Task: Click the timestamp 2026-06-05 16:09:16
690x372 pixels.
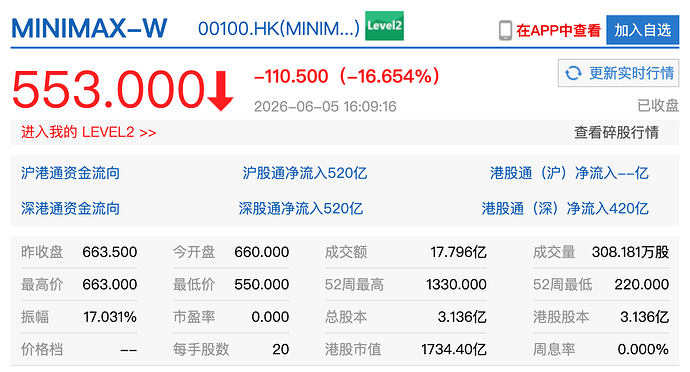Action: click(325, 107)
